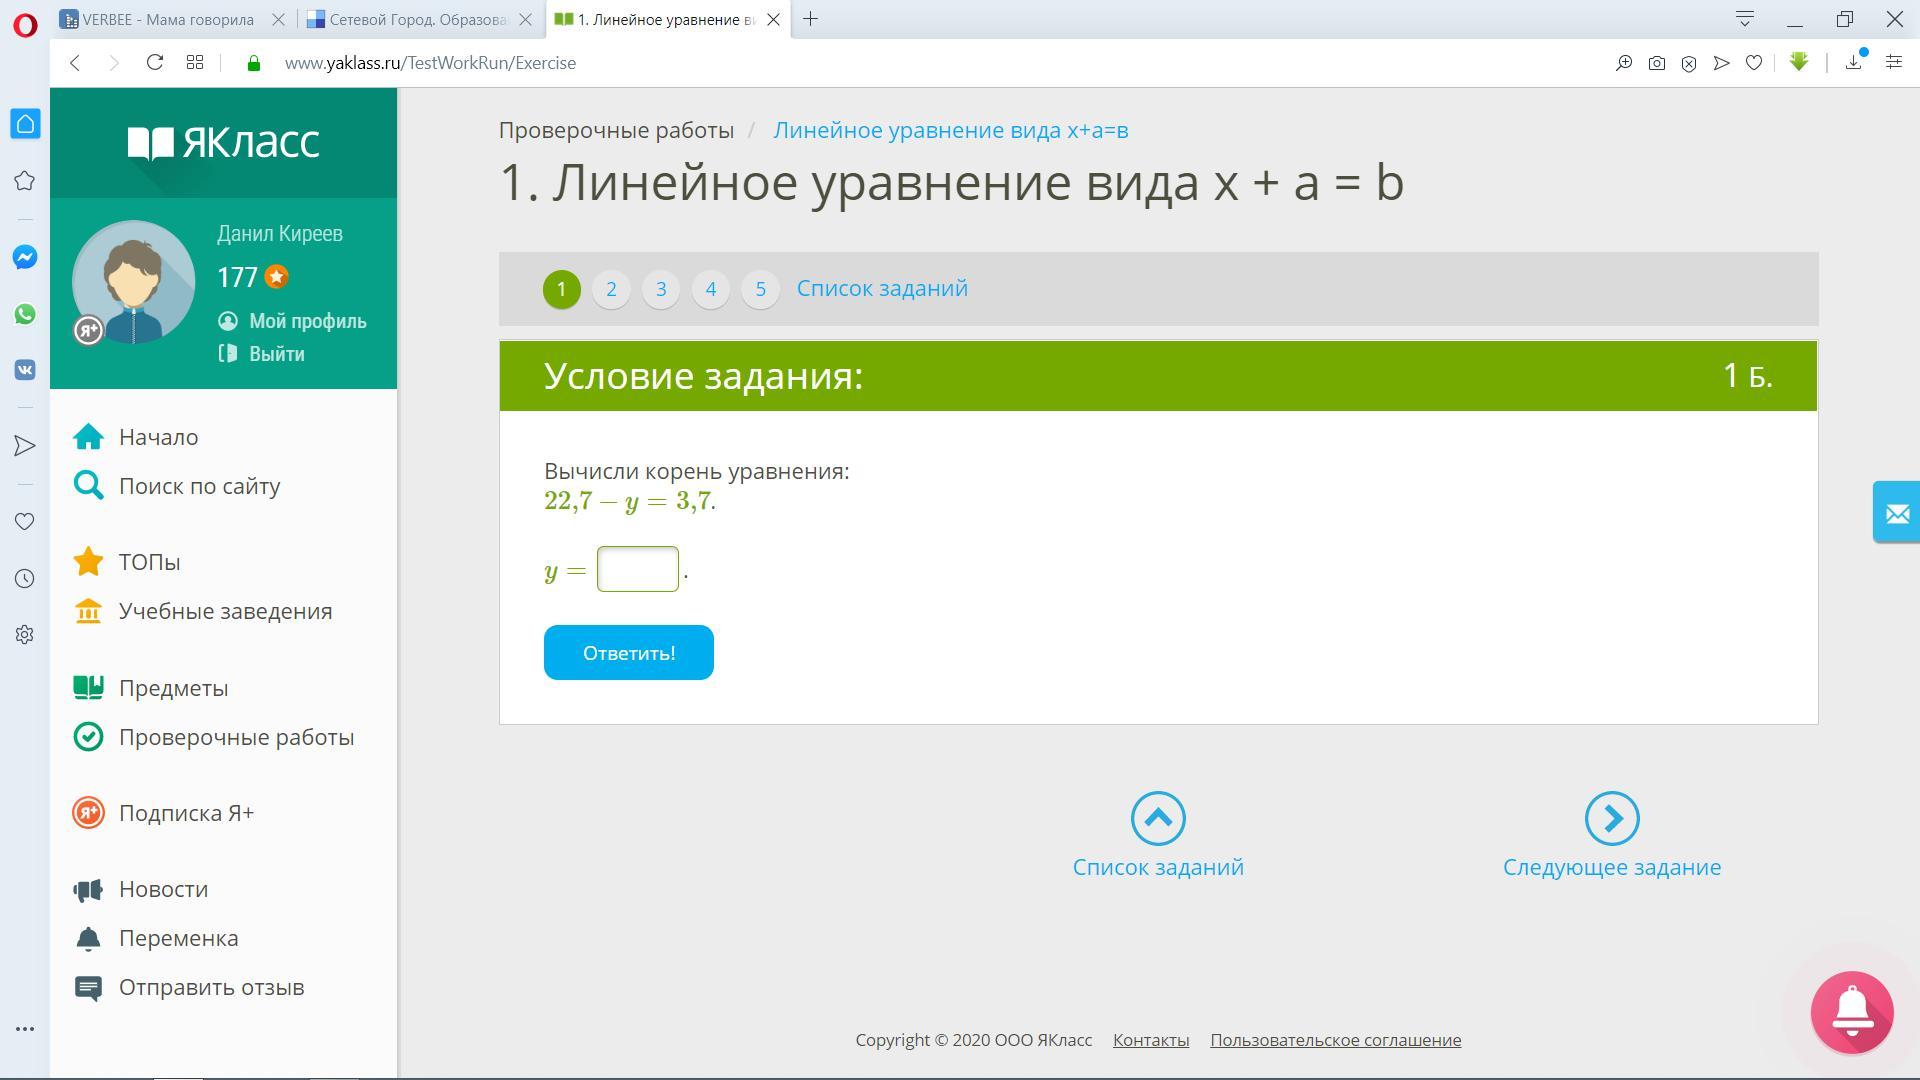Screen dimensions: 1920x1080
Task: Open the sidebar history clock icon
Action: 25,578
